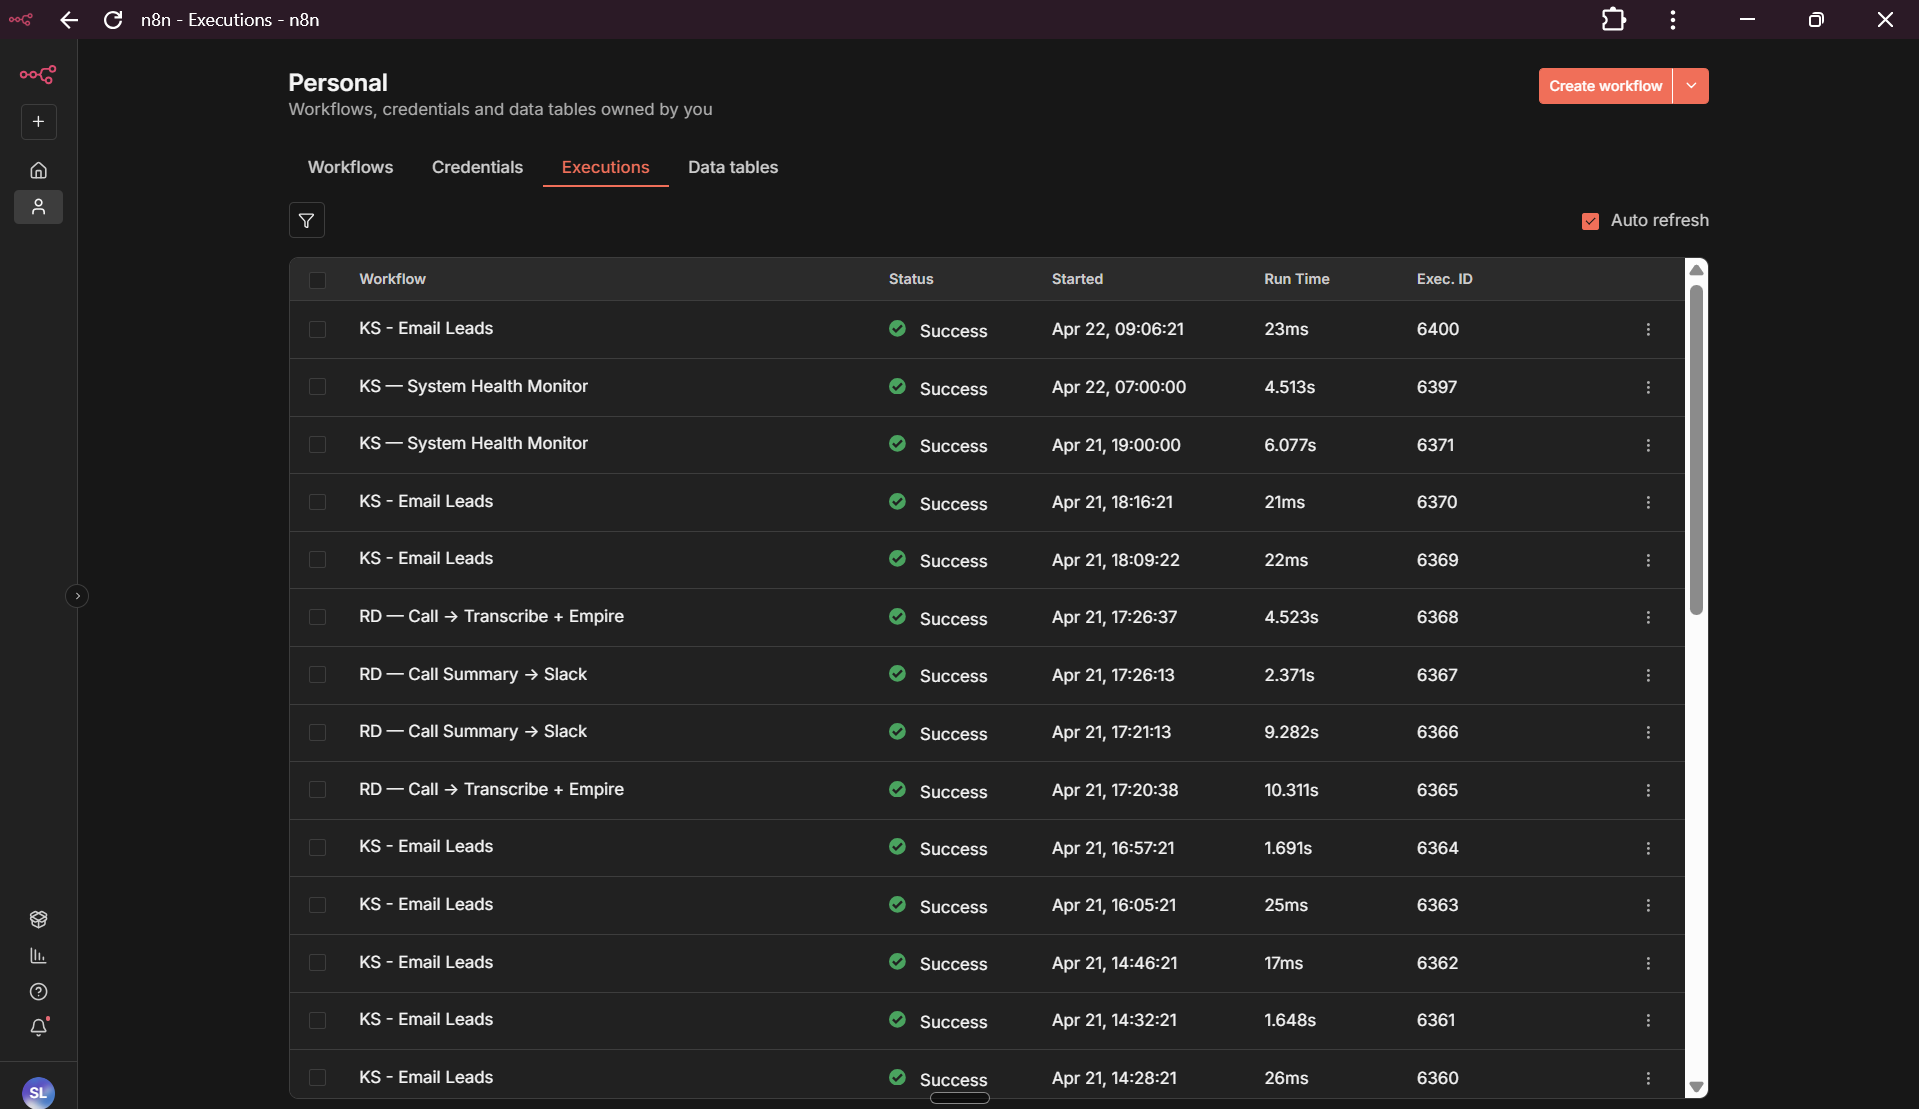The height and width of the screenshot is (1109, 1919).
Task: Expand the collapsed sidebar with the chevron
Action: (x=78, y=596)
